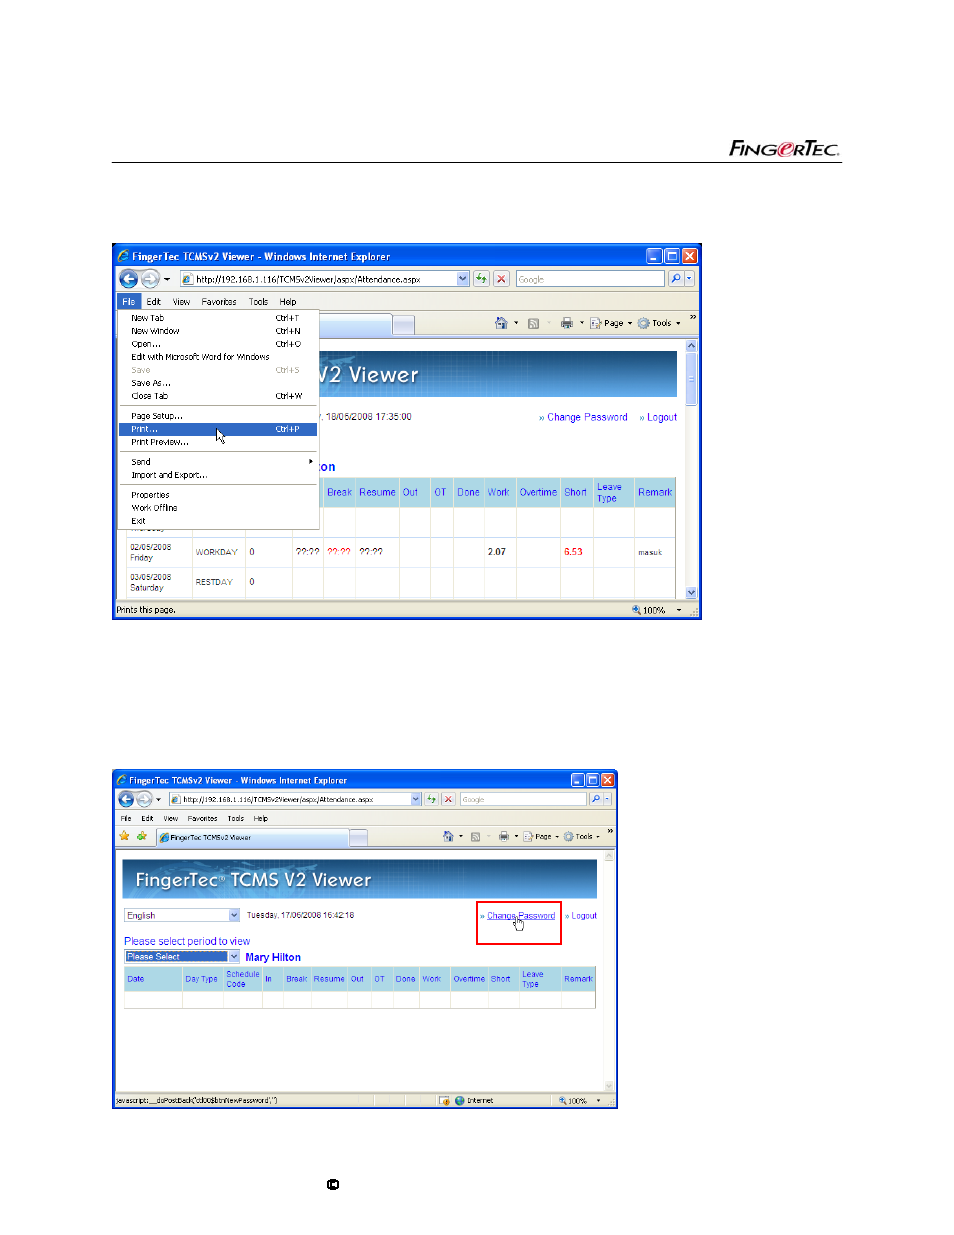
Task: Select Print... in File menu
Action: point(218,429)
